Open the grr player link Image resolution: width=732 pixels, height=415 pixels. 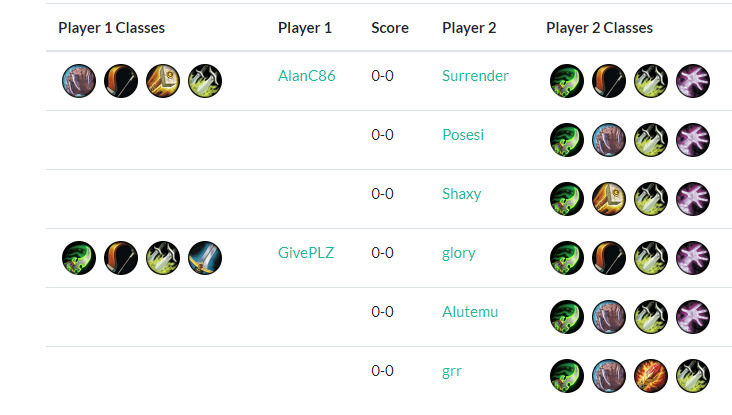452,371
